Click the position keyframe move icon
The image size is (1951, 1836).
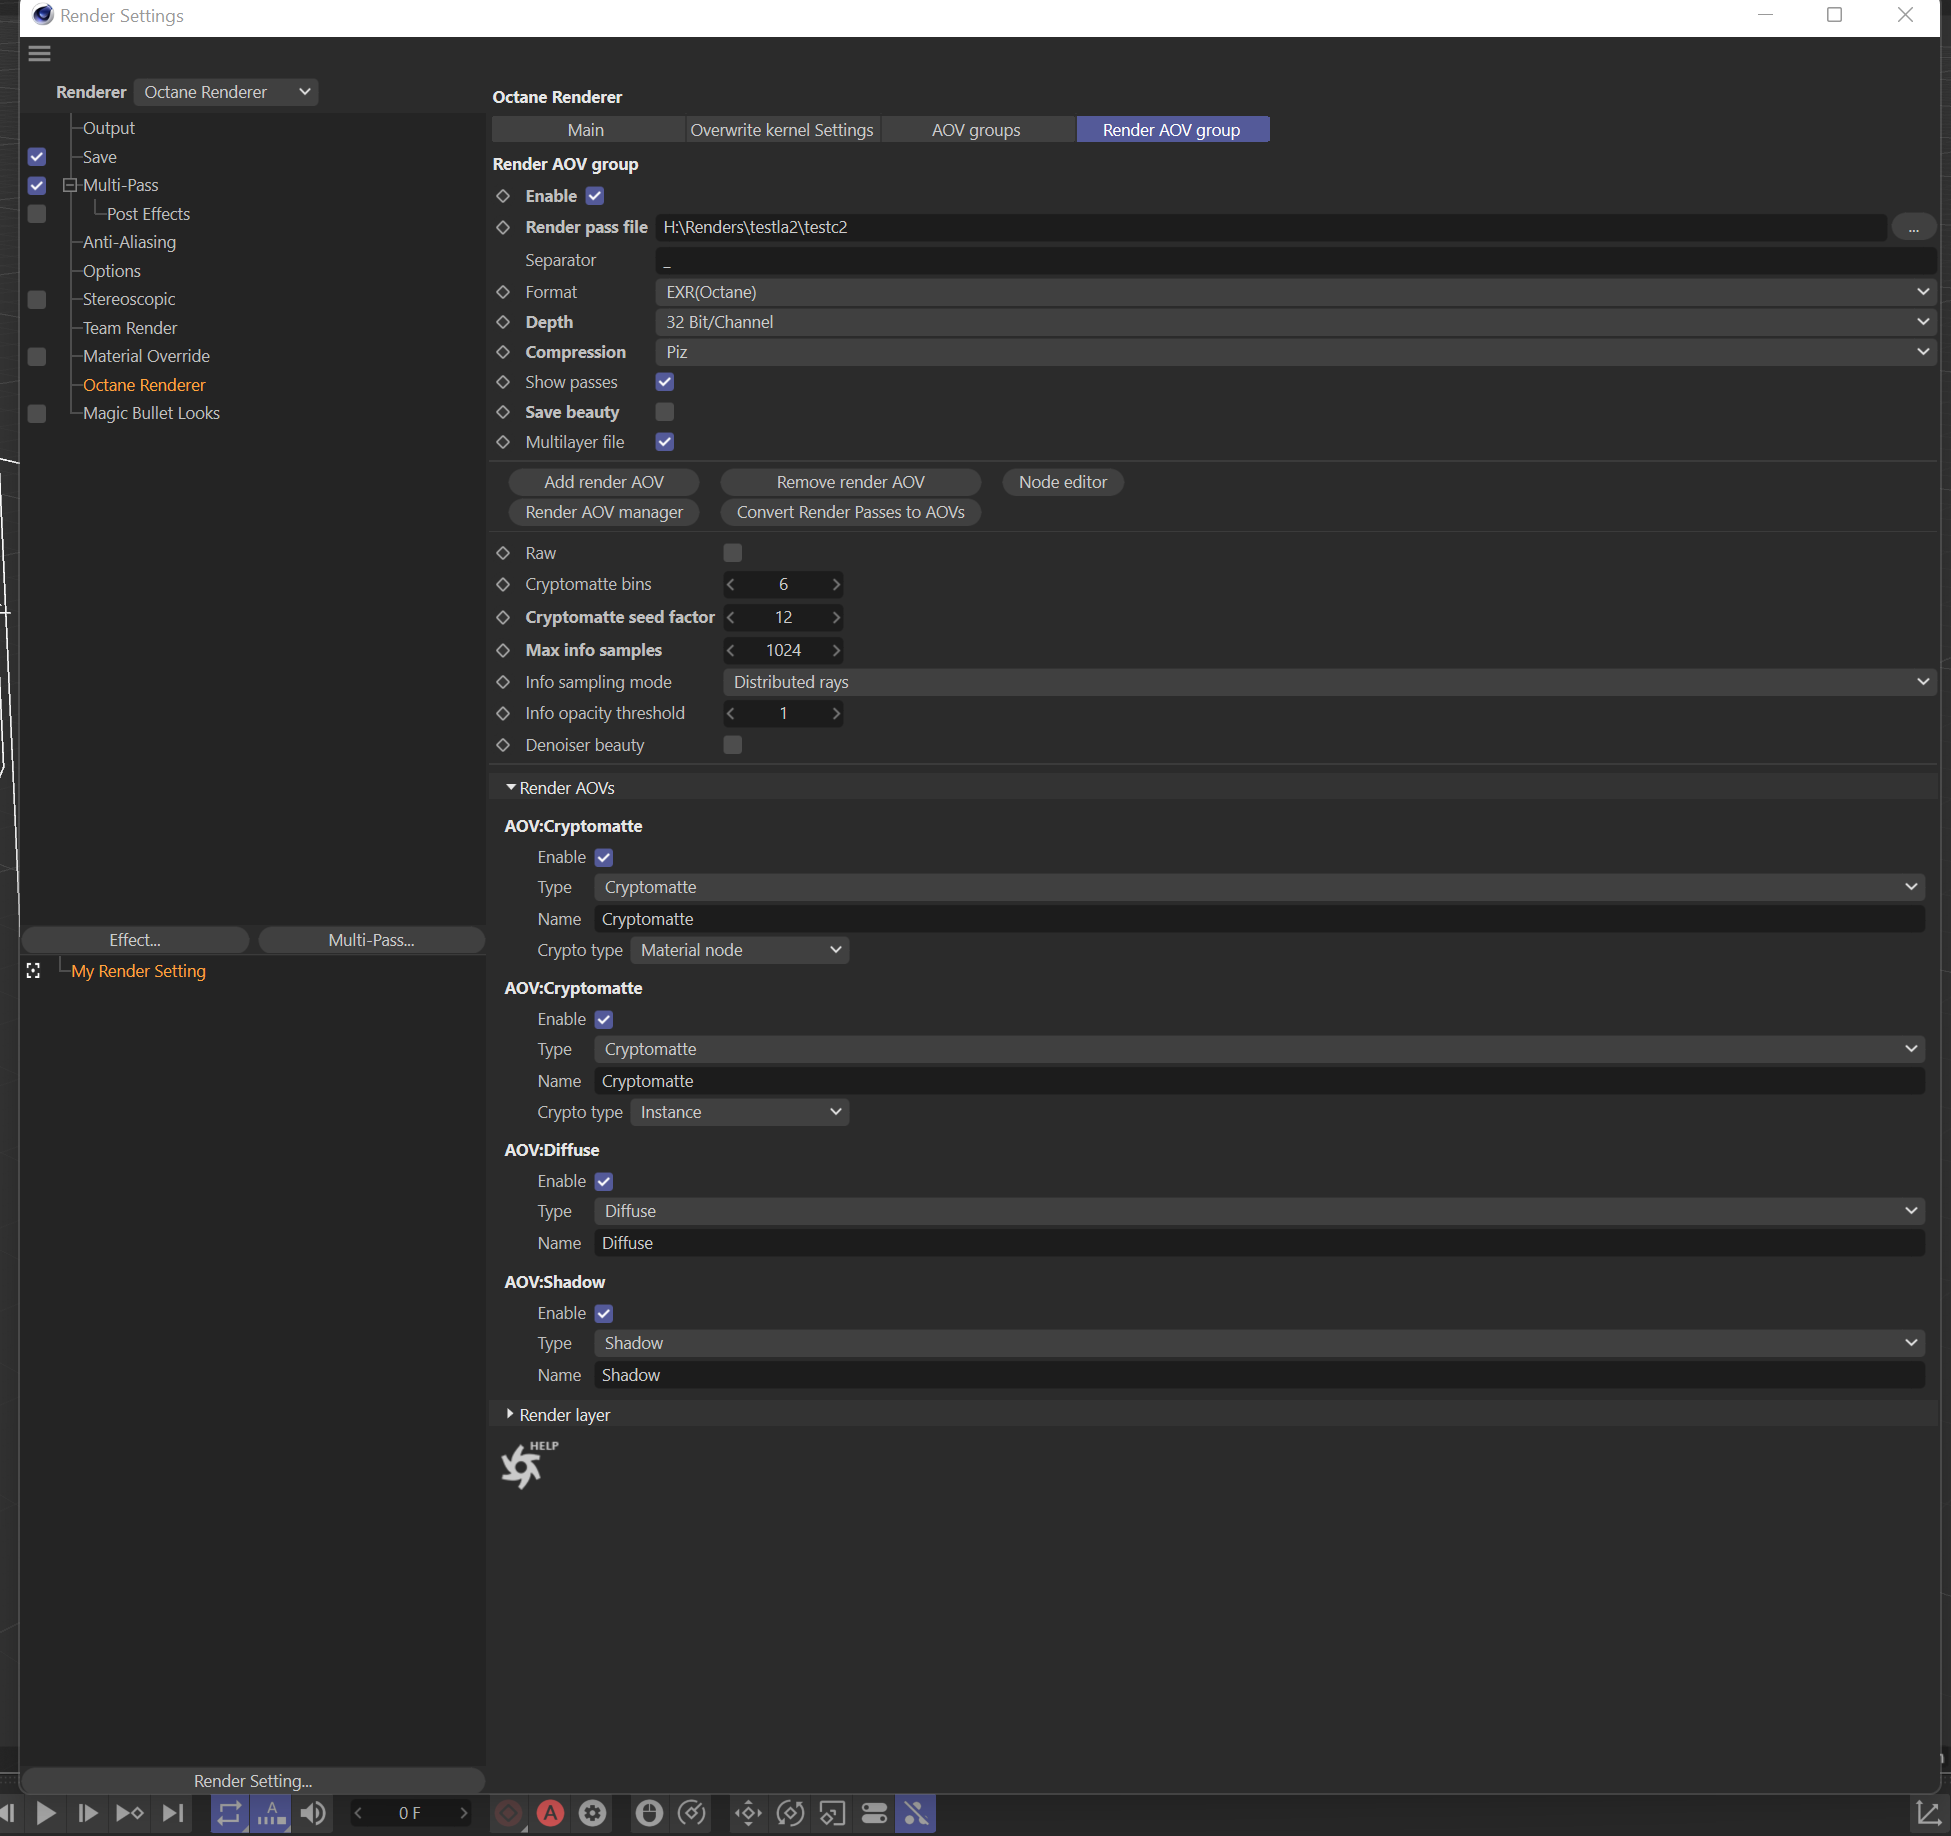(x=748, y=1813)
